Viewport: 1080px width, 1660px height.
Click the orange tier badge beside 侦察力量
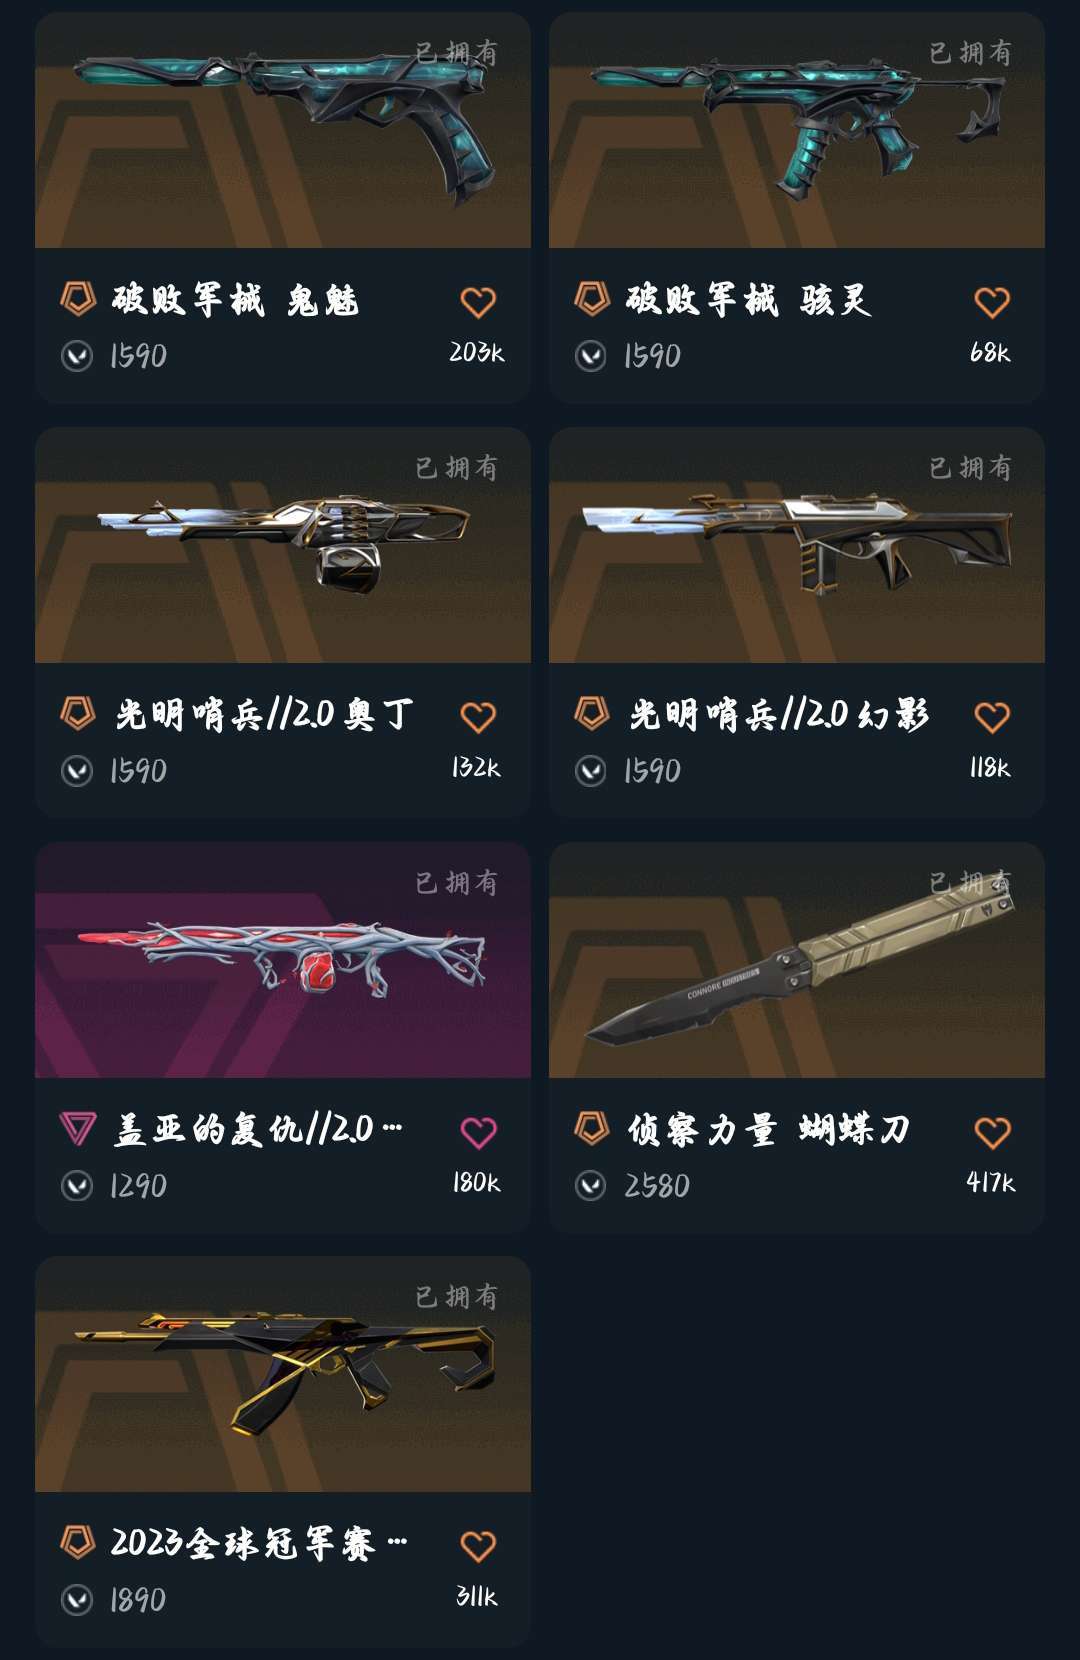592,1128
